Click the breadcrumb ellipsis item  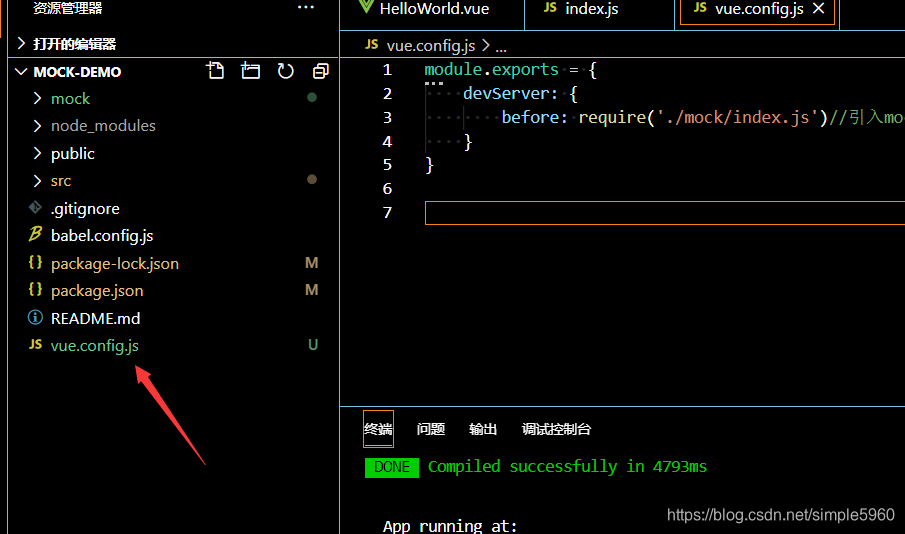click(x=501, y=47)
